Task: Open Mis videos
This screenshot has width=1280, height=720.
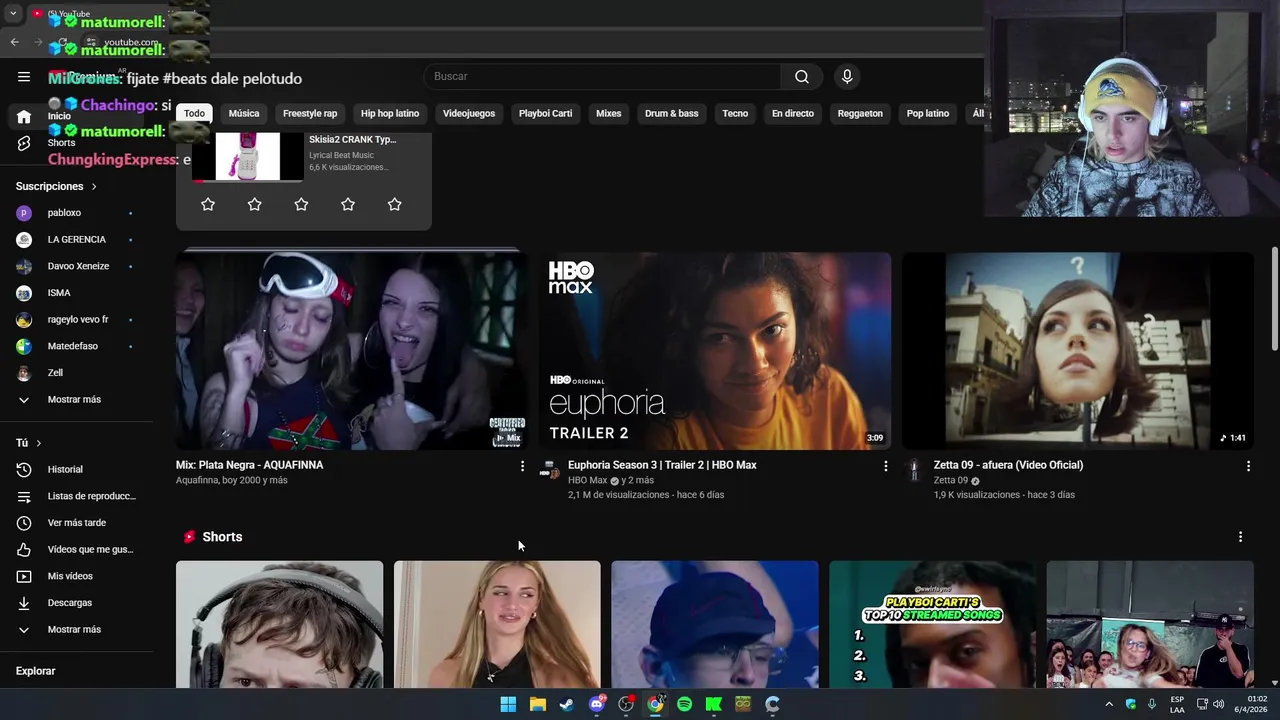Action: click(75, 576)
